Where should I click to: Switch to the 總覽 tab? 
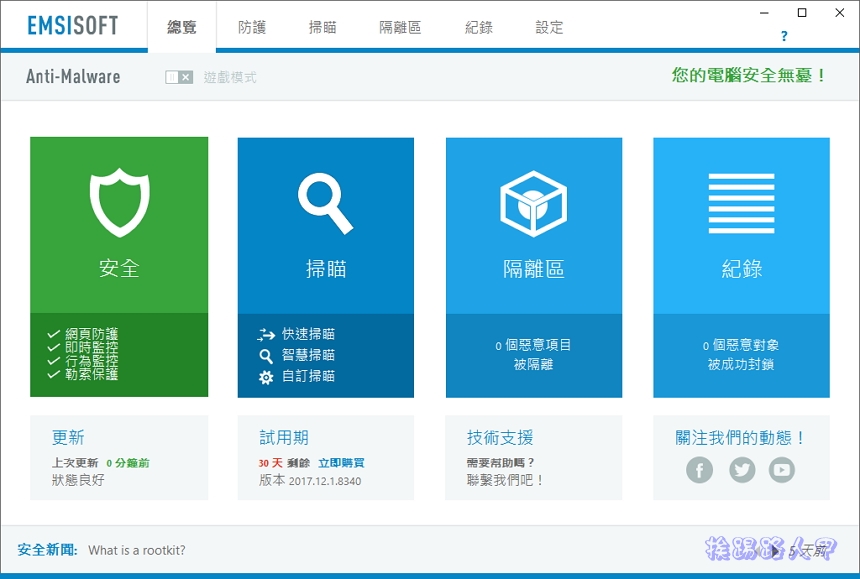(x=182, y=27)
